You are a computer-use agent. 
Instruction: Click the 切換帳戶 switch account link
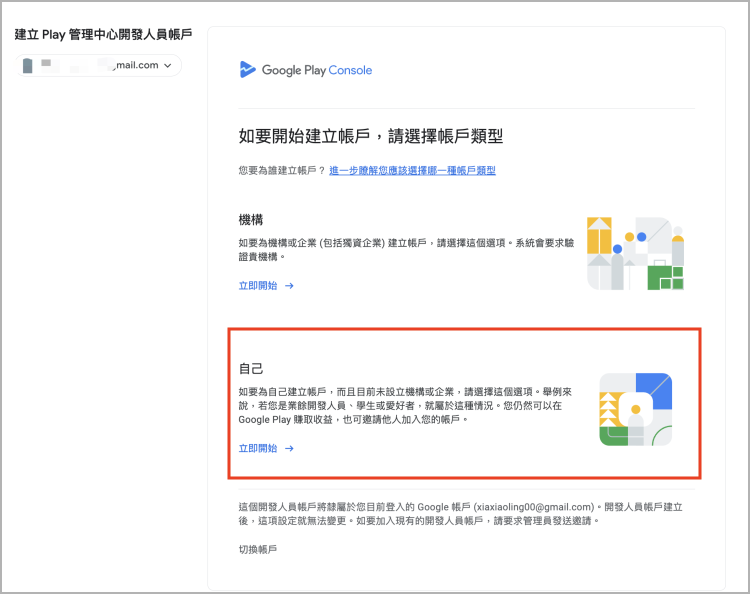click(258, 549)
